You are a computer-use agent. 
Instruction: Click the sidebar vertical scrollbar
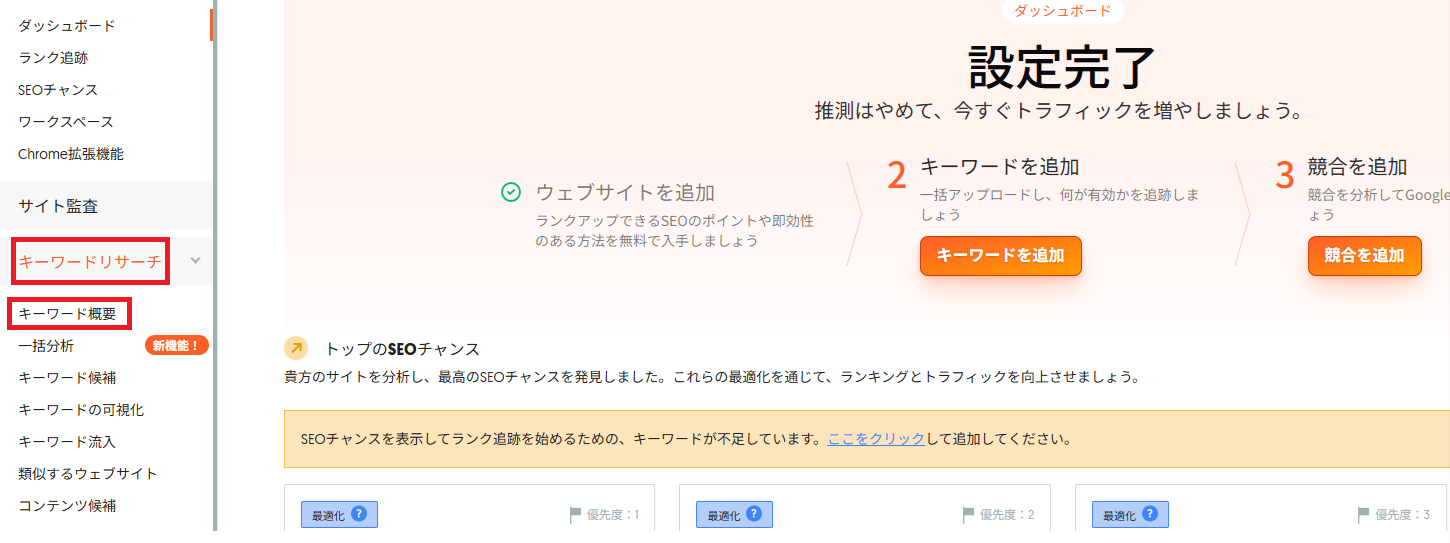215,265
